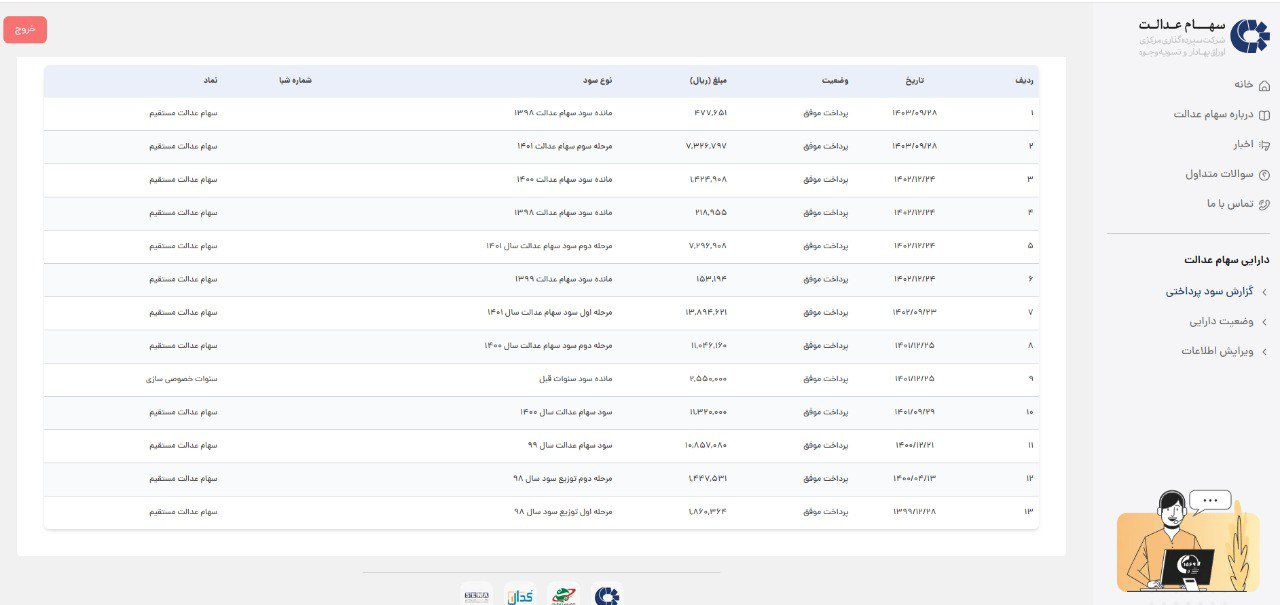
Task: Click the green and red footer logo
Action: pos(565,596)
